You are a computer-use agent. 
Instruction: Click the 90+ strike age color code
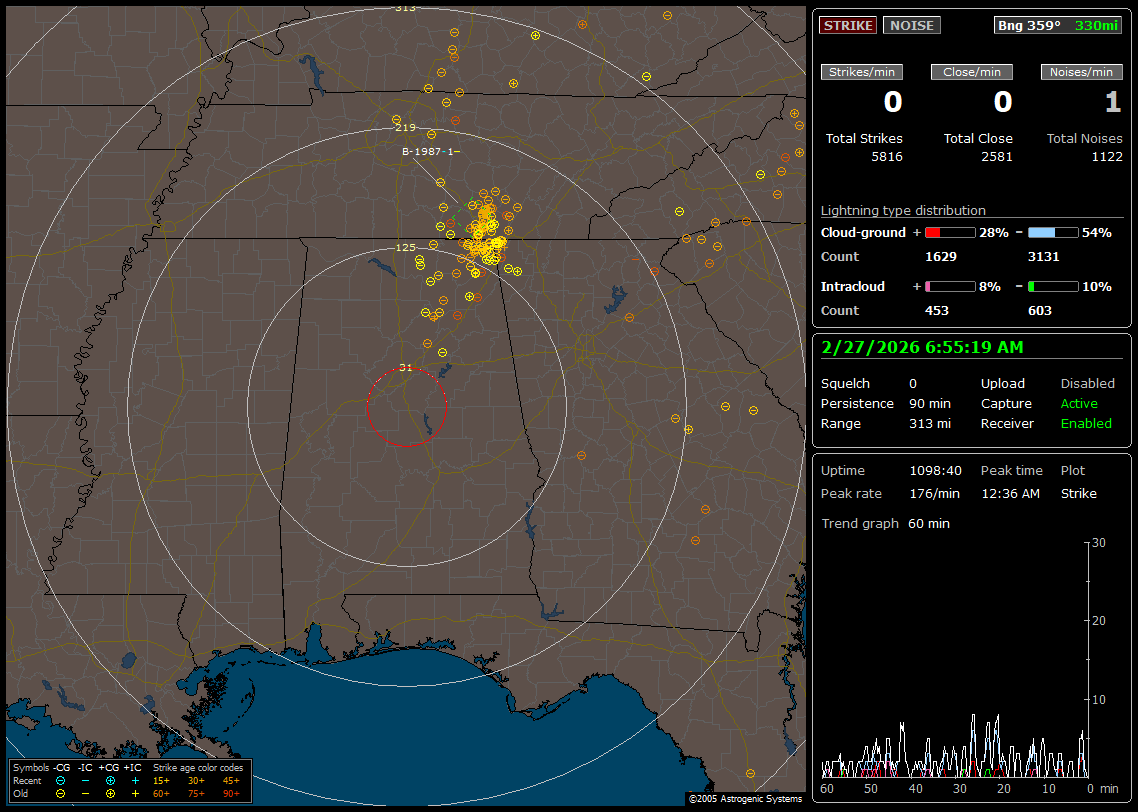pyautogui.click(x=231, y=793)
